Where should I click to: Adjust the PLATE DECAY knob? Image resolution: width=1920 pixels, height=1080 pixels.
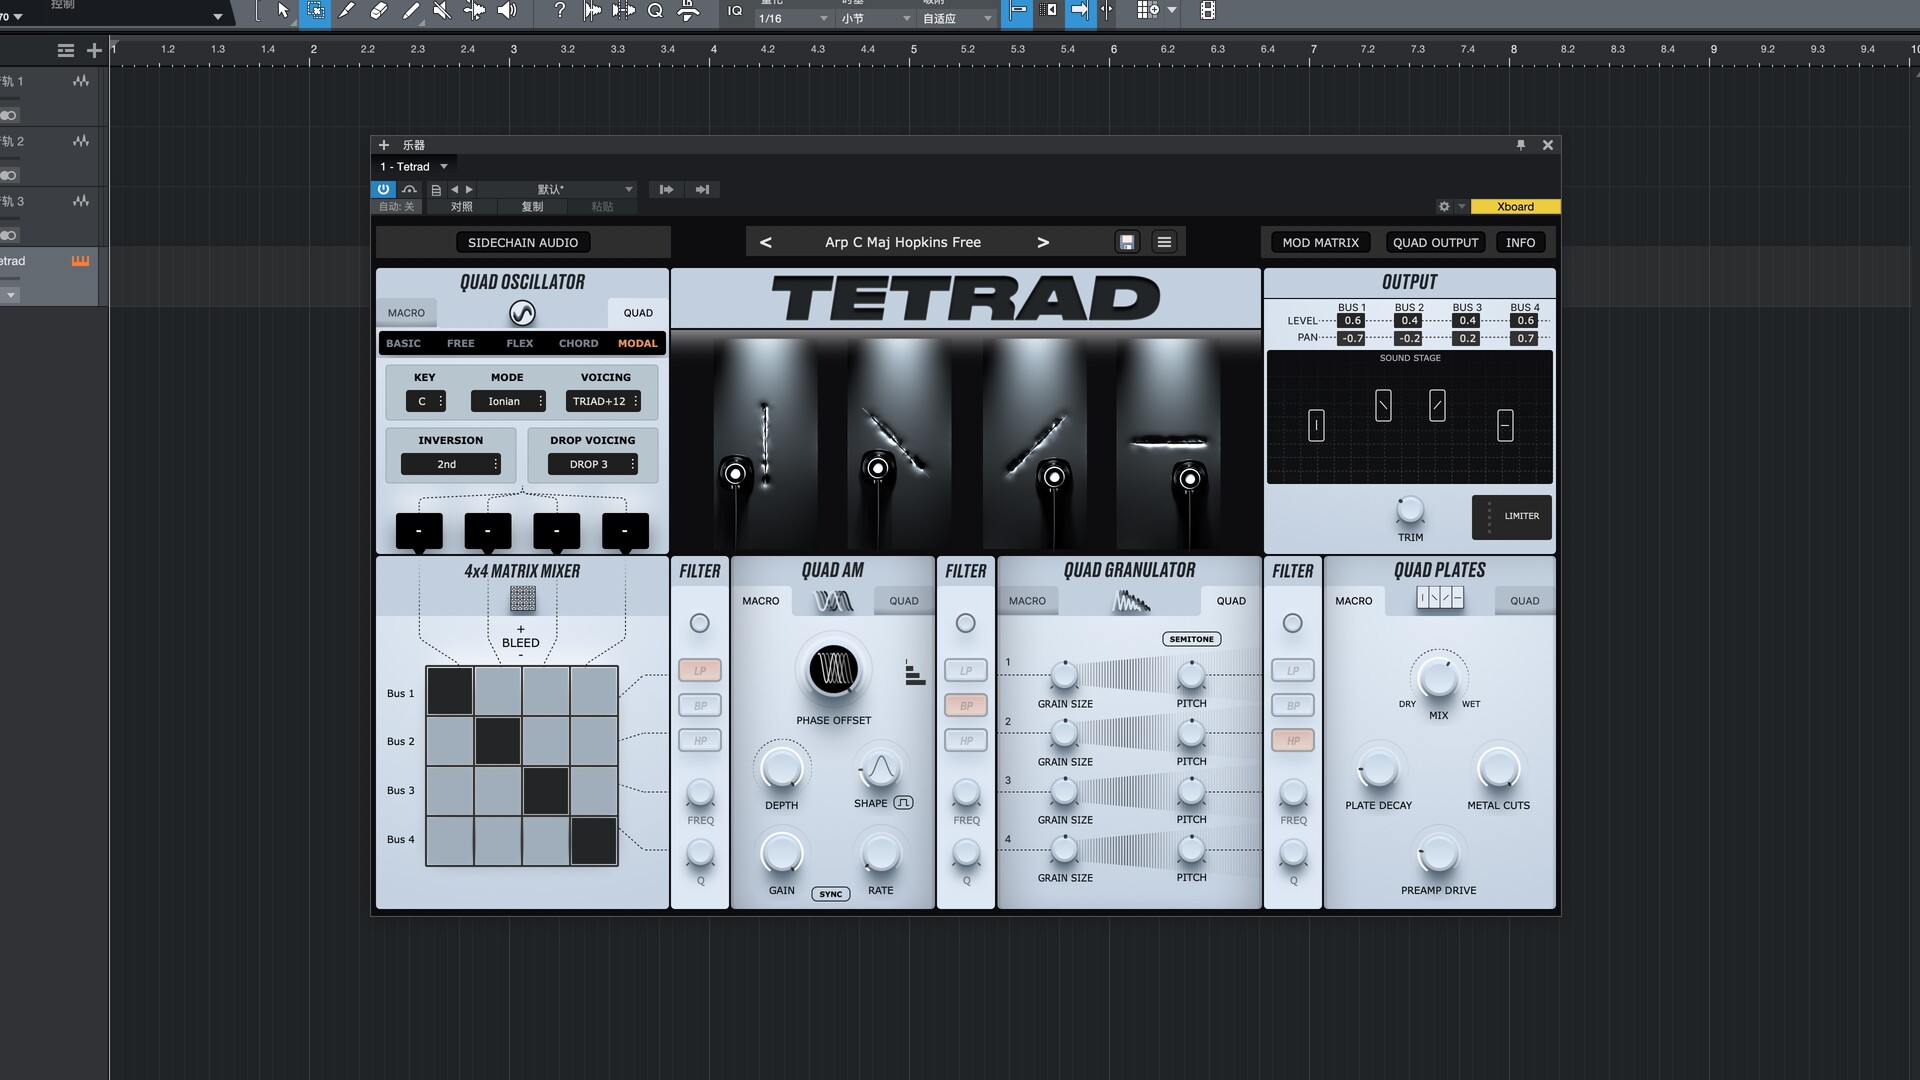click(x=1378, y=769)
